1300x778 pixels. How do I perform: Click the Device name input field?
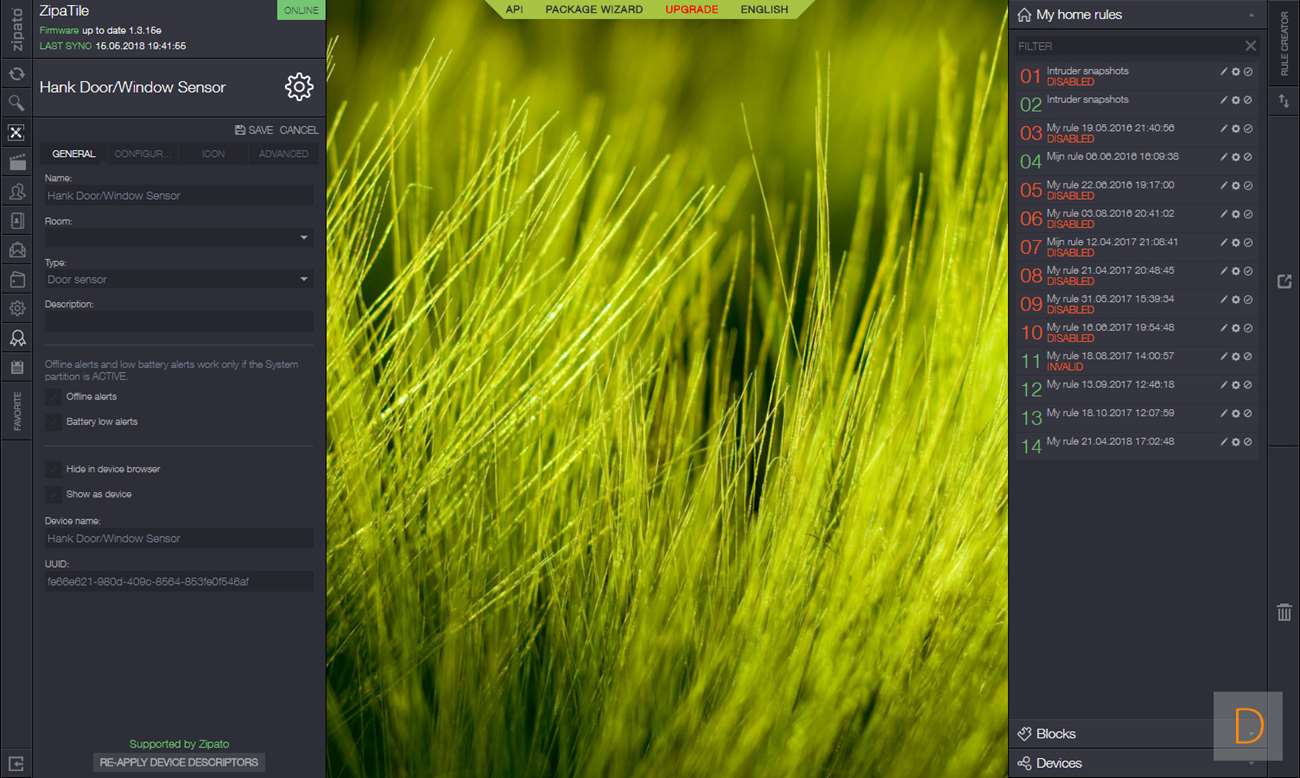point(179,539)
